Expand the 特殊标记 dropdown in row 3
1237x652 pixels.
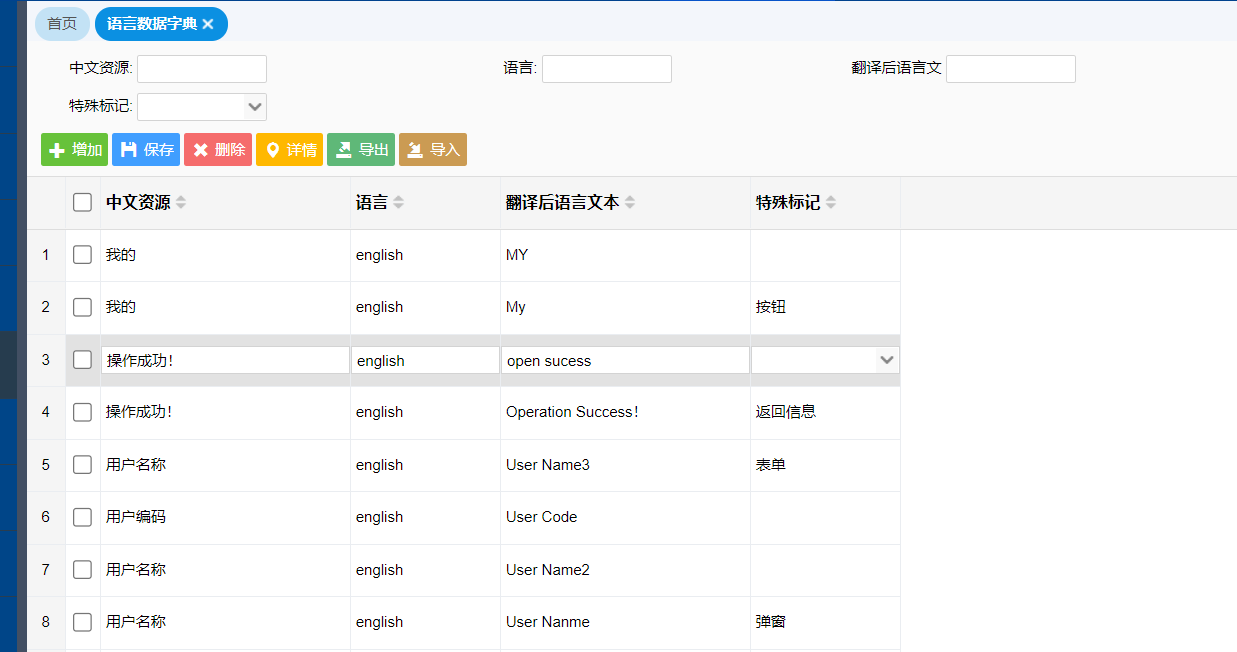886,360
